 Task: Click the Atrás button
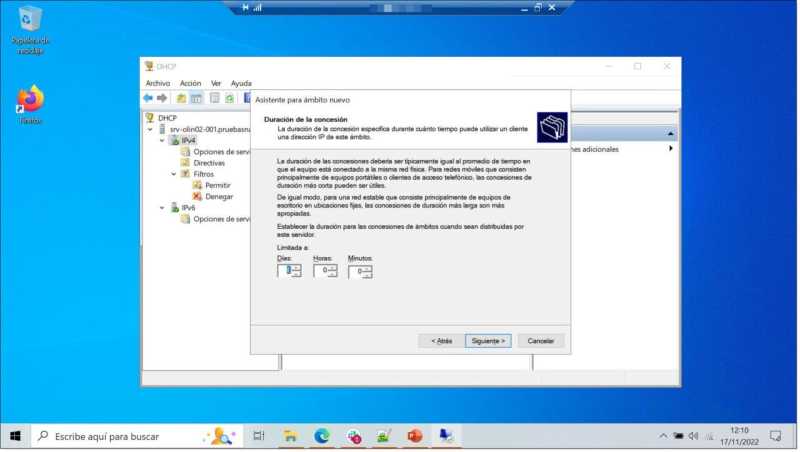coord(441,341)
